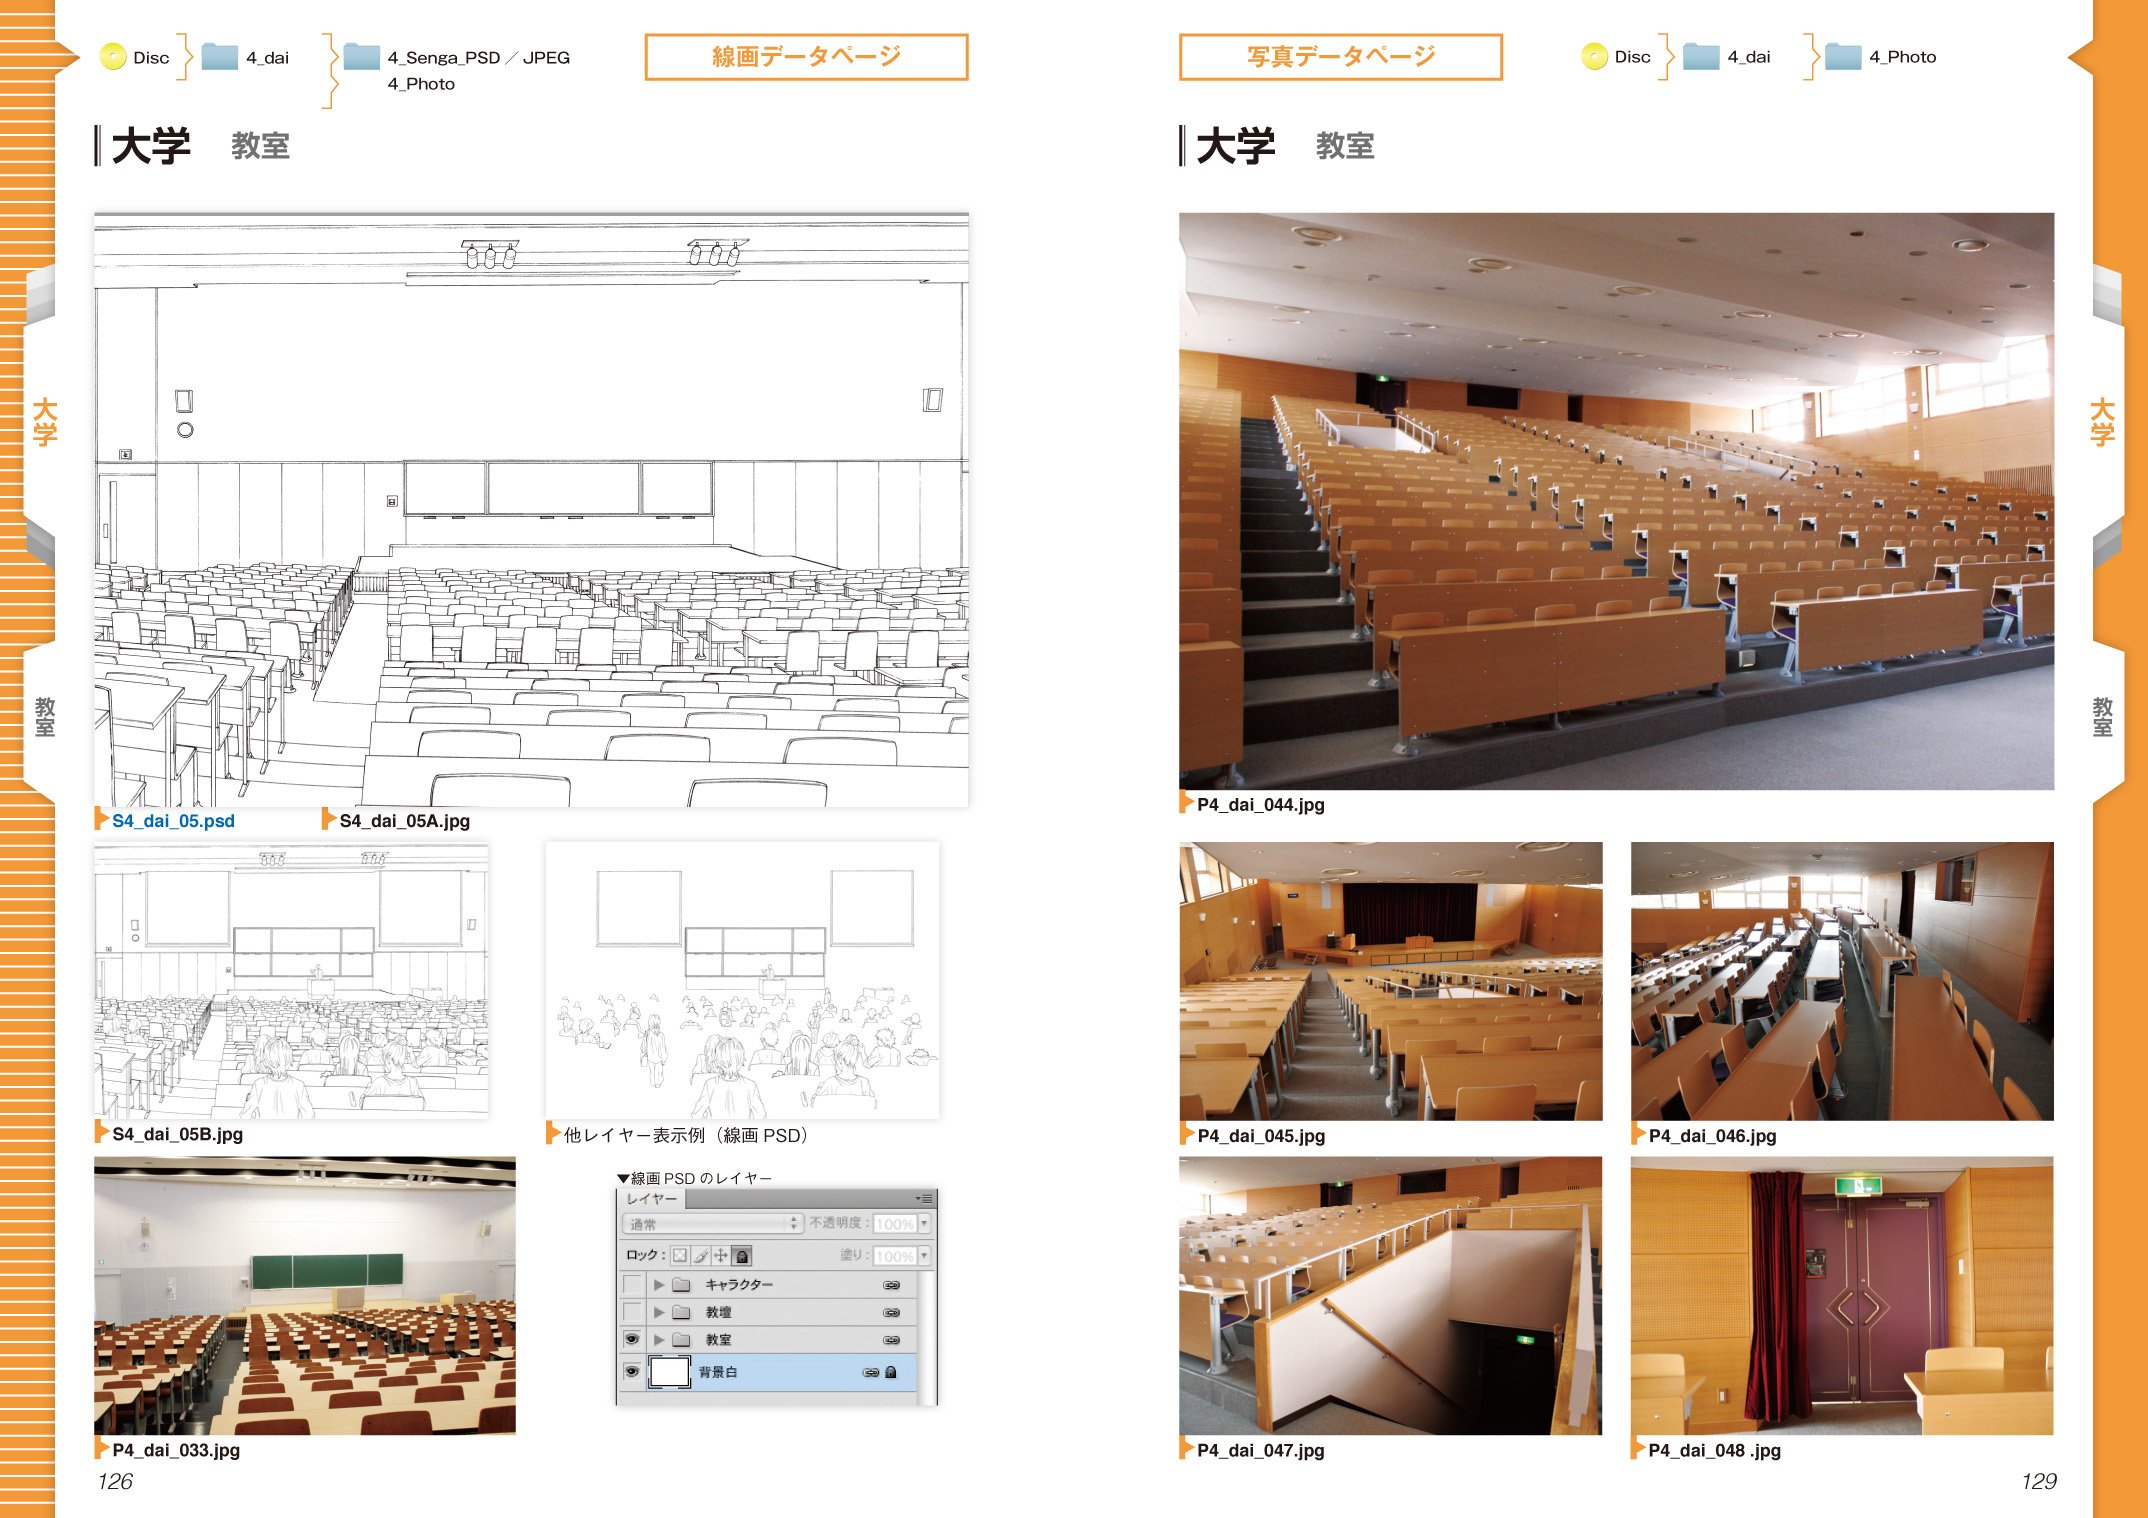The image size is (2148, 1518).
Task: Show the 教壇 layer group visibility
Action: click(x=632, y=1312)
